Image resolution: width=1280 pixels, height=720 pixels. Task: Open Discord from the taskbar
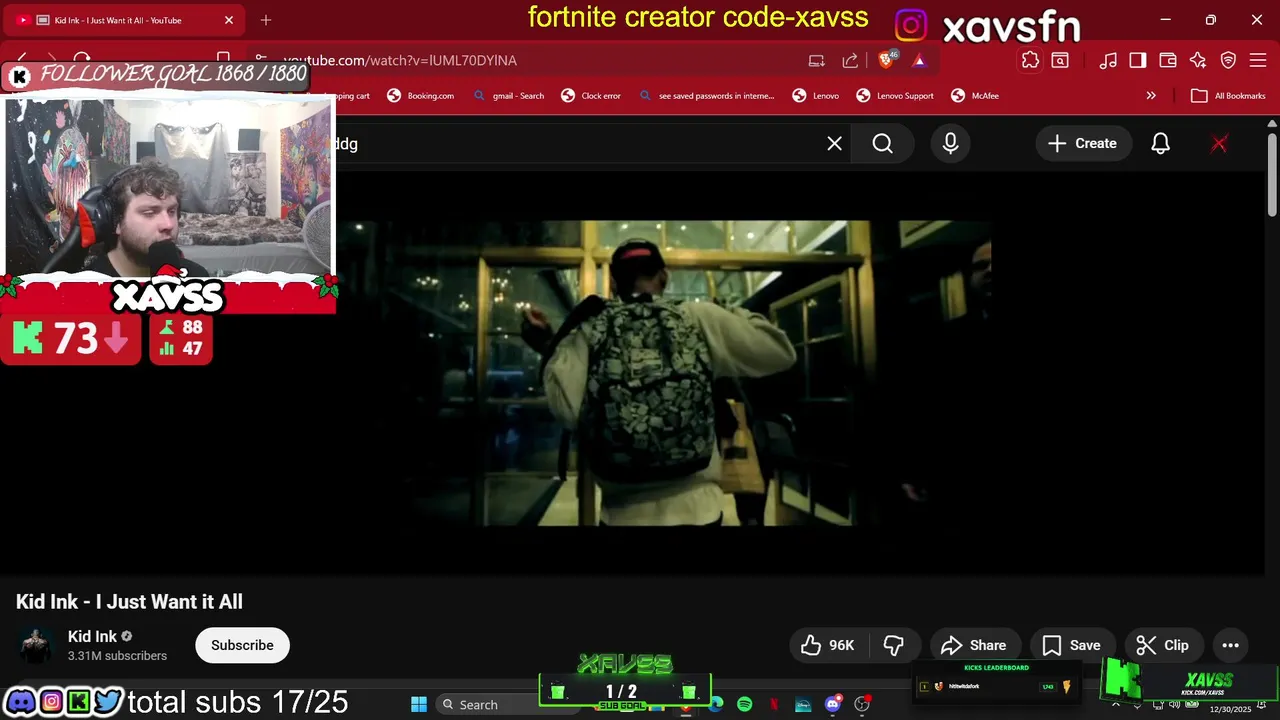point(832,705)
